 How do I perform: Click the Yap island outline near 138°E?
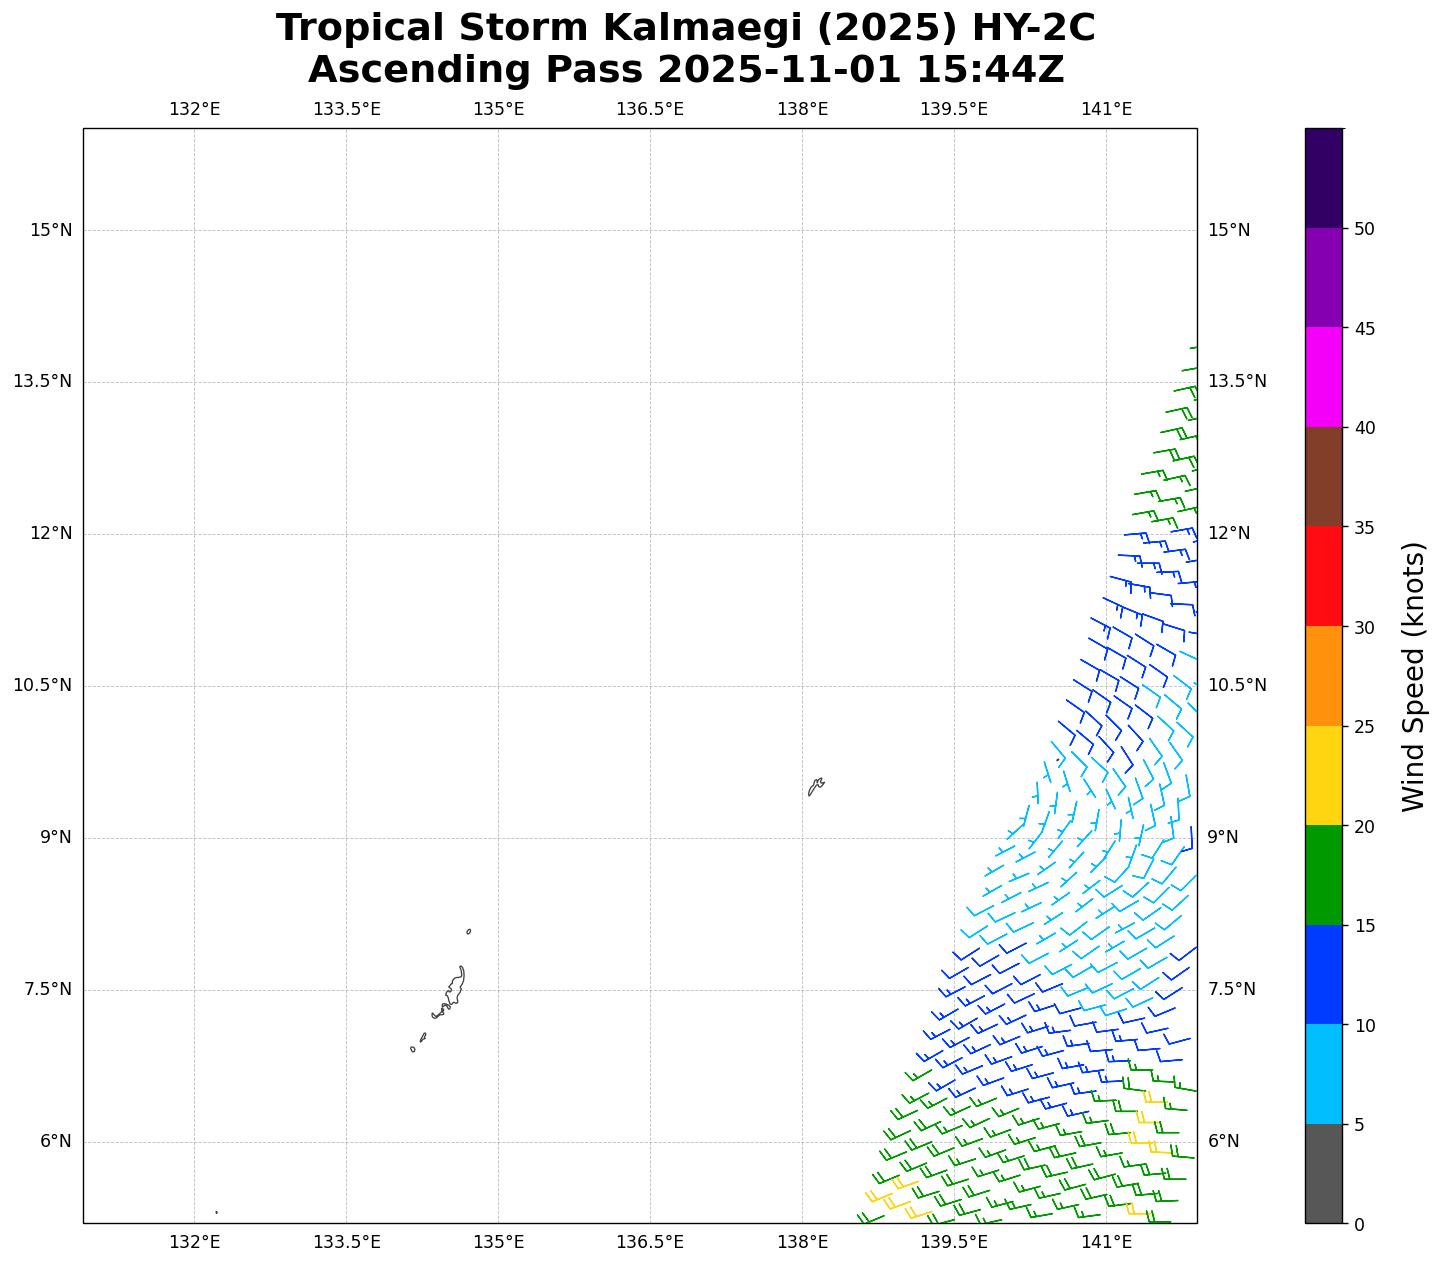(816, 786)
